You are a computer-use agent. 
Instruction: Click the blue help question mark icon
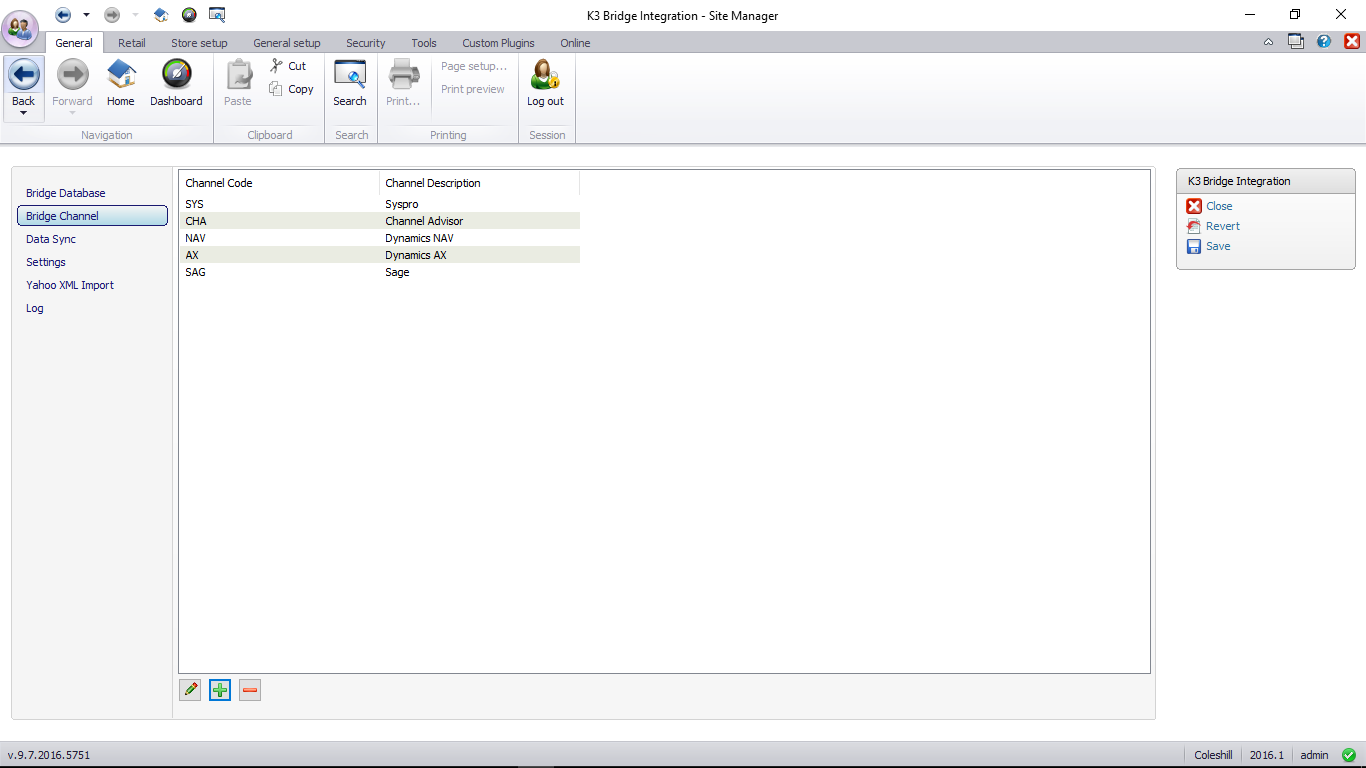1324,42
